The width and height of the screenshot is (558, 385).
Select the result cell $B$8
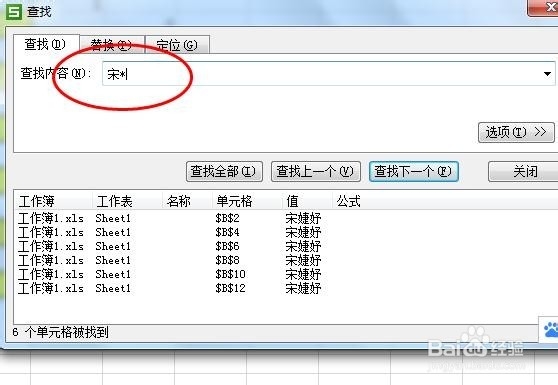pos(227,260)
